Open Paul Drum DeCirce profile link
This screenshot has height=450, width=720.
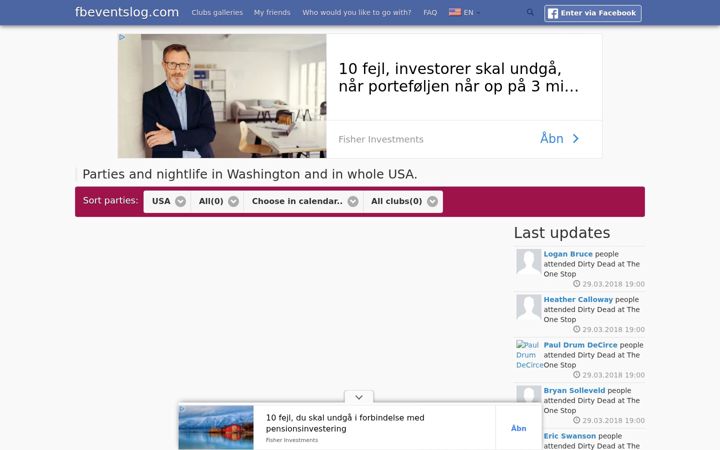580,345
